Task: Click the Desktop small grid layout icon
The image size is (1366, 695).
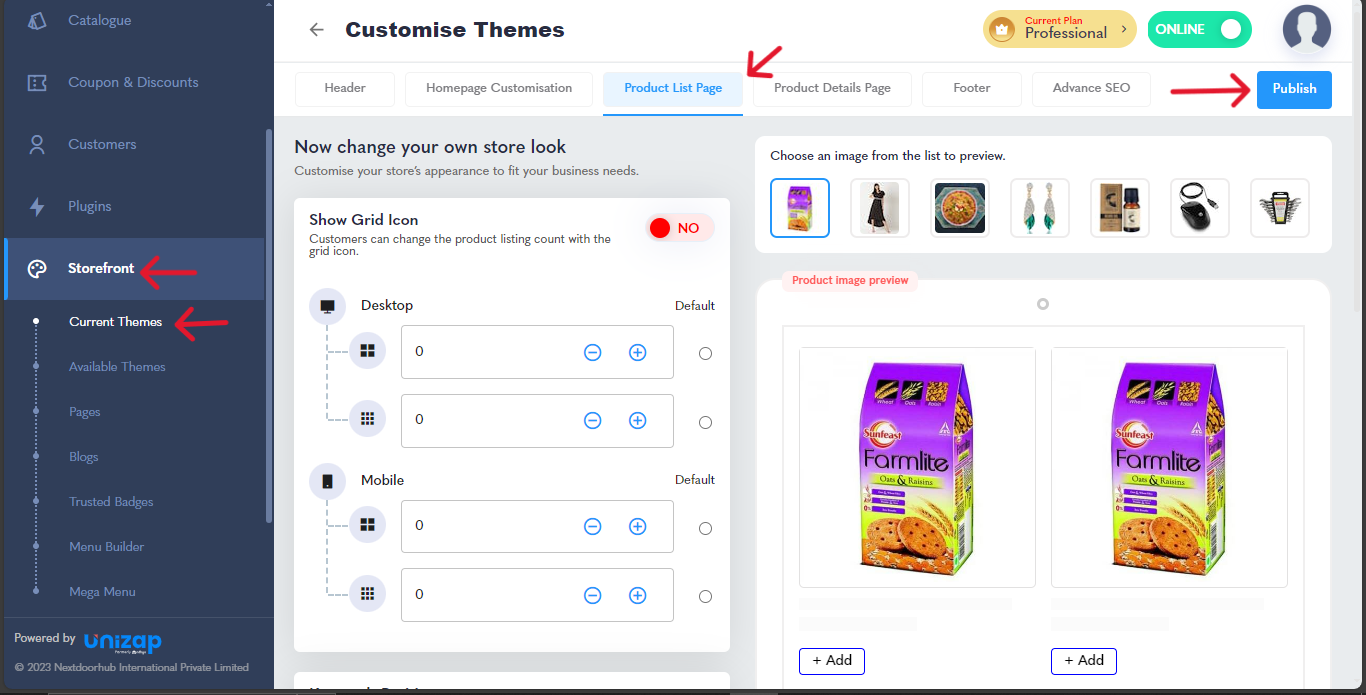Action: coord(367,420)
